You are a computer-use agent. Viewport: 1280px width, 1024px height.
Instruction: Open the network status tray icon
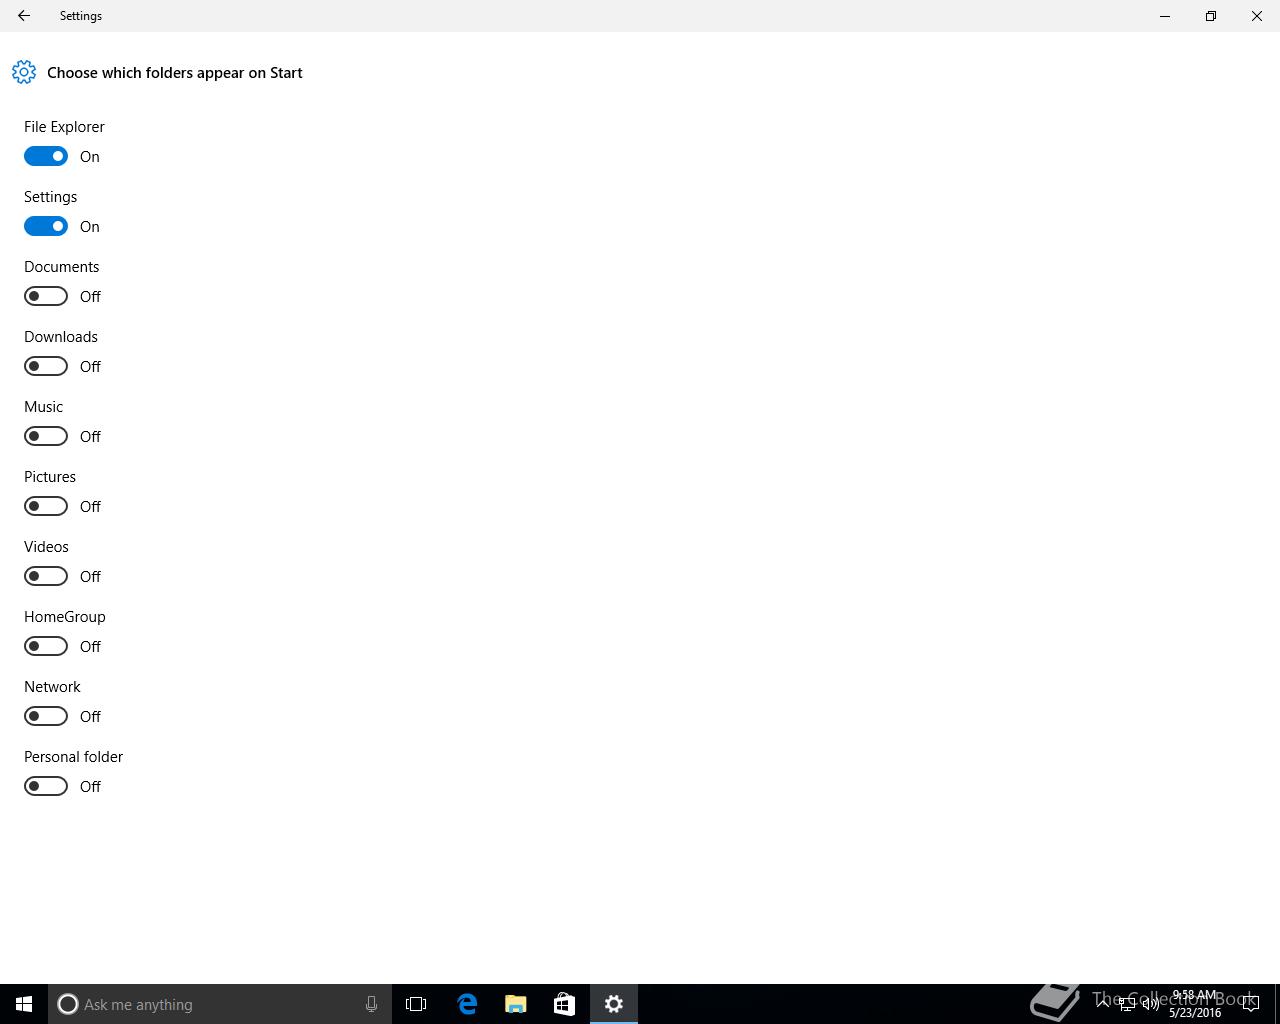(1127, 1004)
